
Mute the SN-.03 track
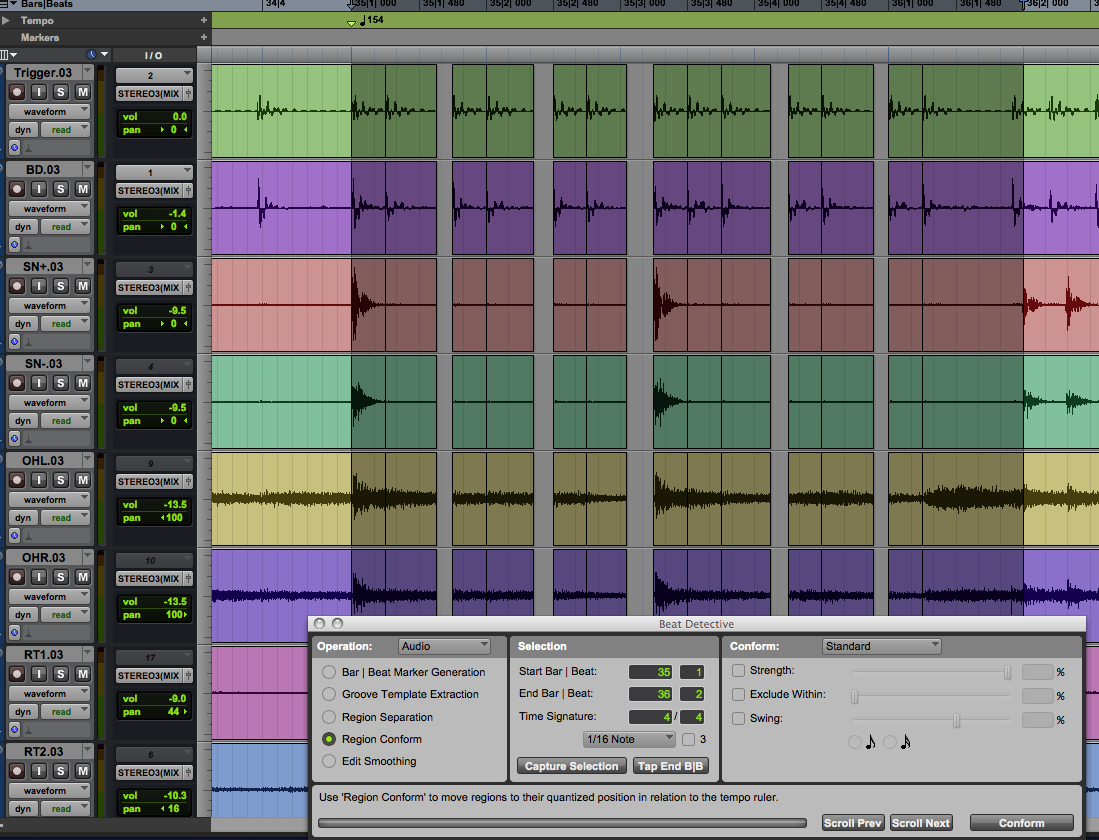(x=83, y=383)
